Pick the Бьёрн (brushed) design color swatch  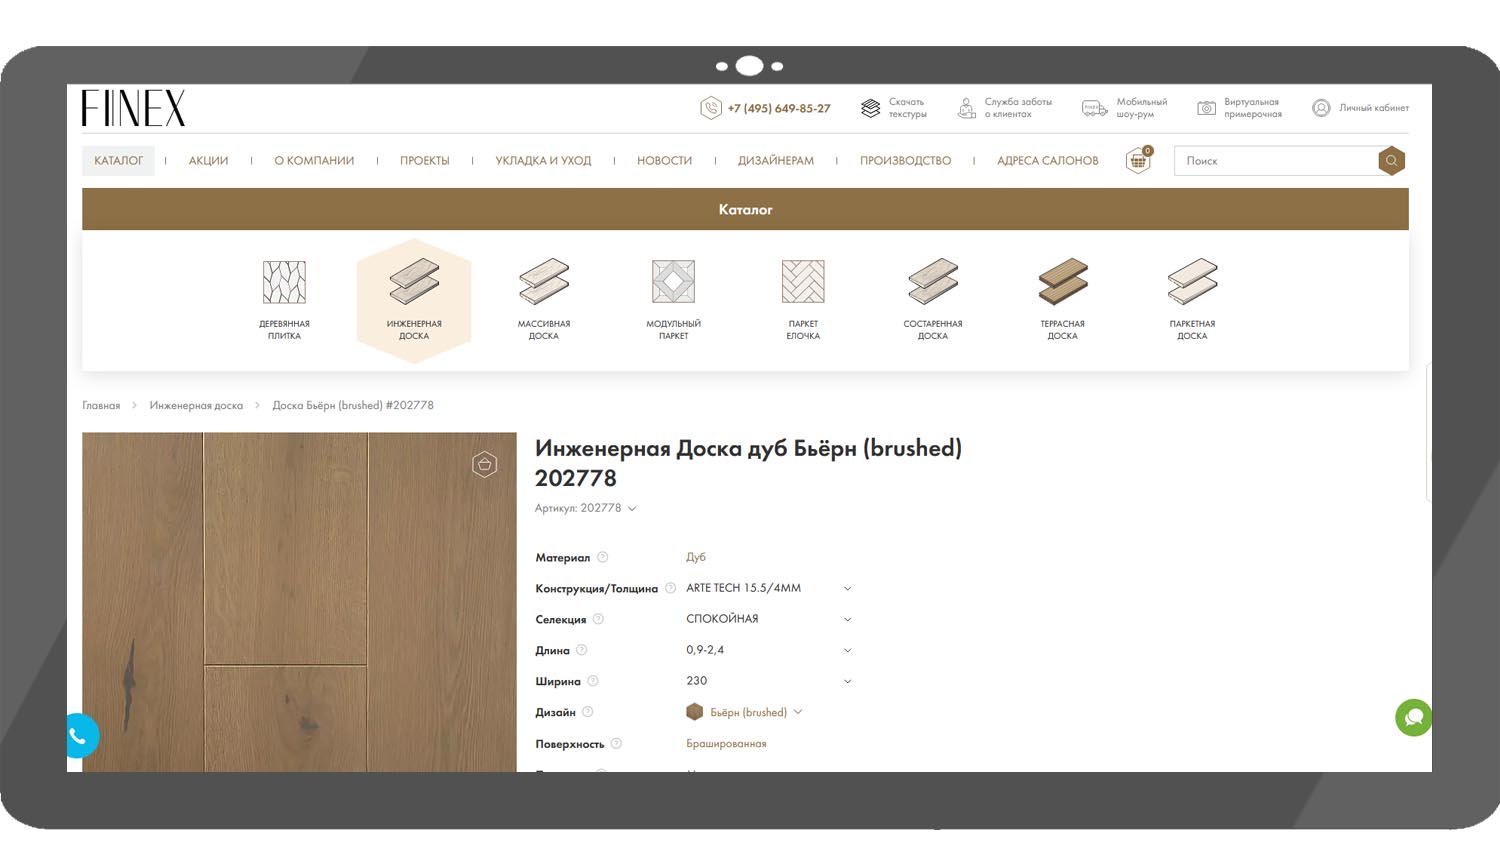pyautogui.click(x=695, y=712)
